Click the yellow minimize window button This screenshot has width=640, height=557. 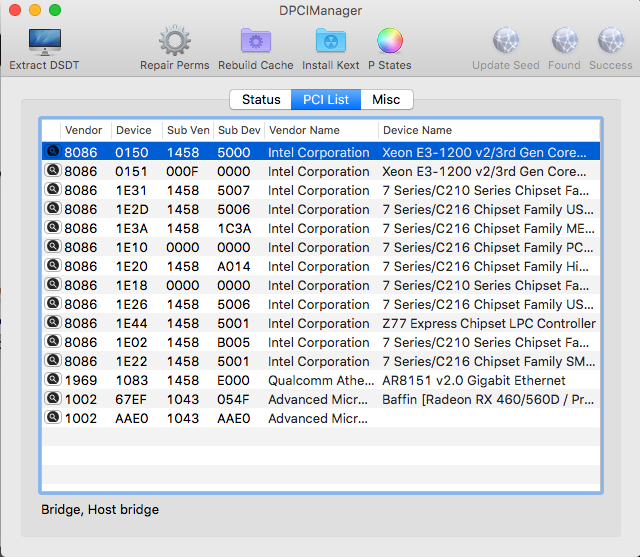pyautogui.click(x=35, y=10)
